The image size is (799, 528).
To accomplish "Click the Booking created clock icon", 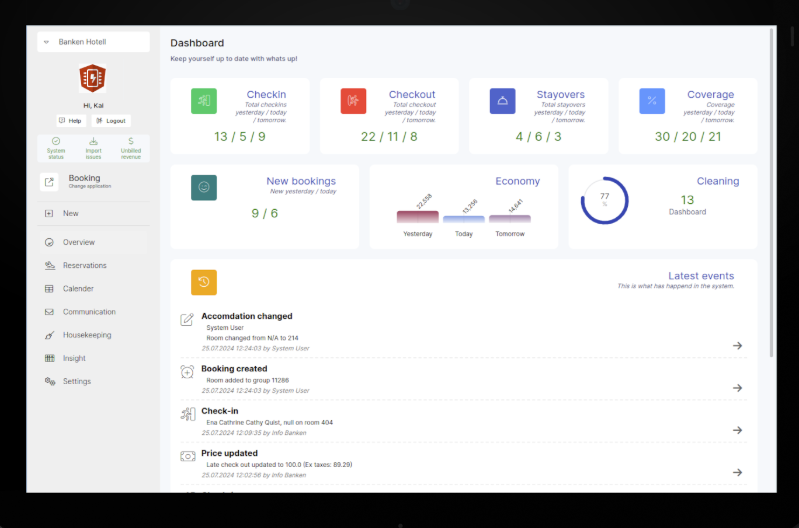I will click(187, 372).
